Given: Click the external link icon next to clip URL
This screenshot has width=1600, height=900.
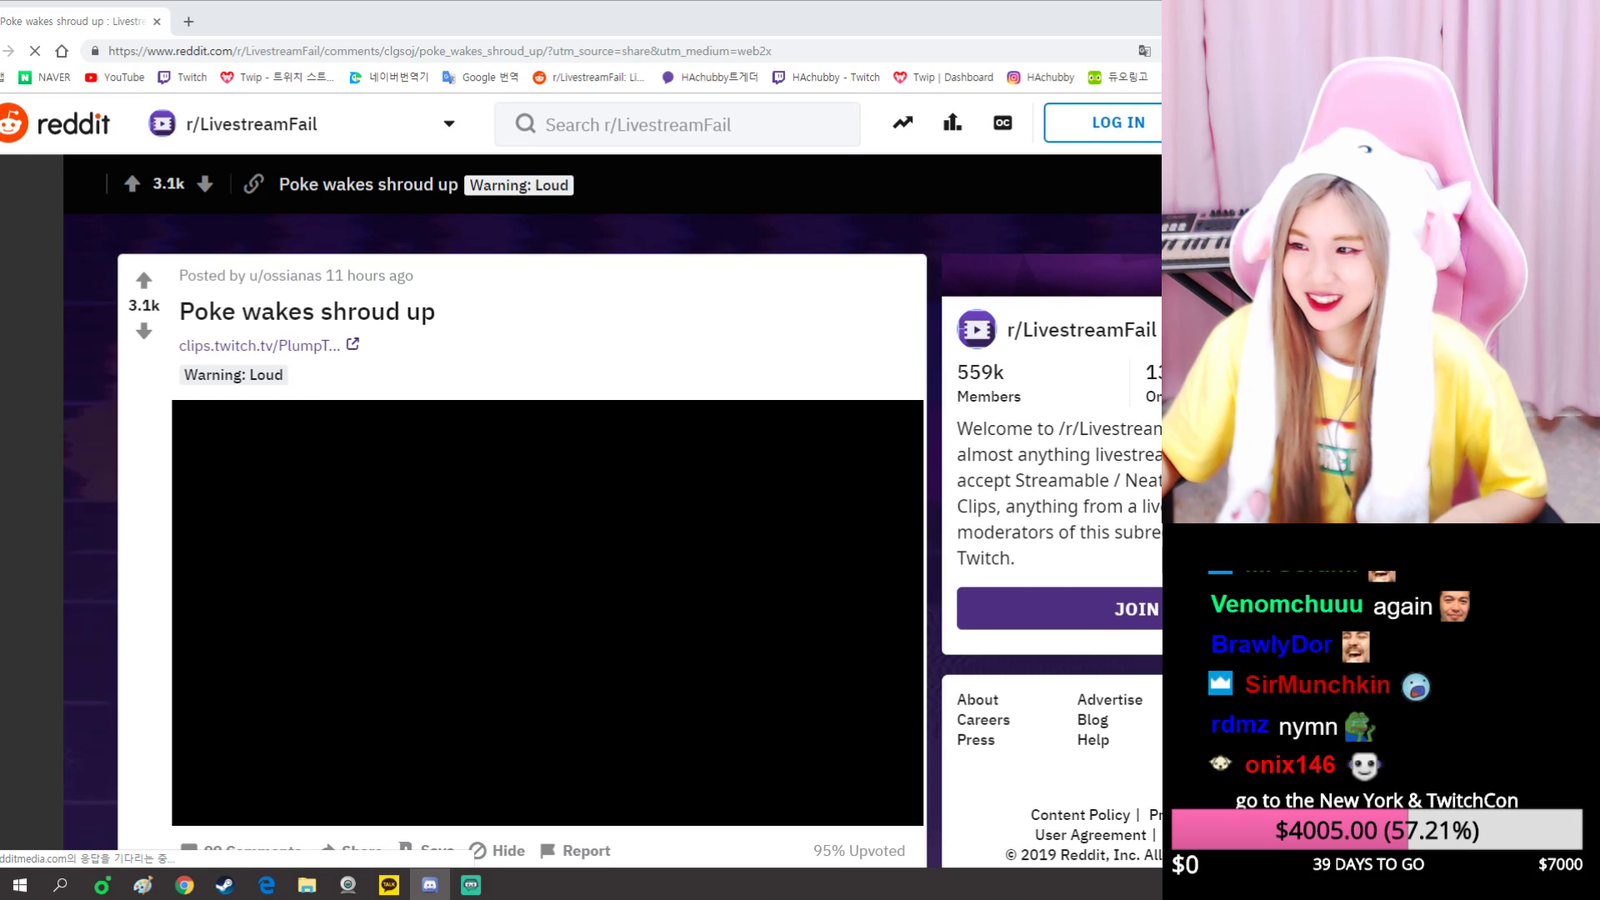Looking at the screenshot, I should coord(353,344).
